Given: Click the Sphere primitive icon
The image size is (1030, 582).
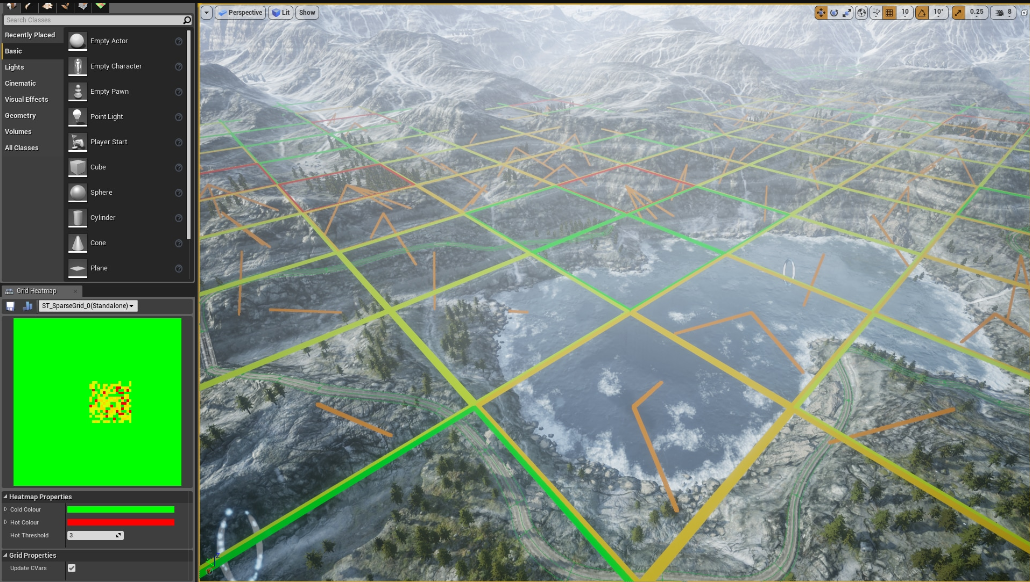Looking at the screenshot, I should point(78,192).
